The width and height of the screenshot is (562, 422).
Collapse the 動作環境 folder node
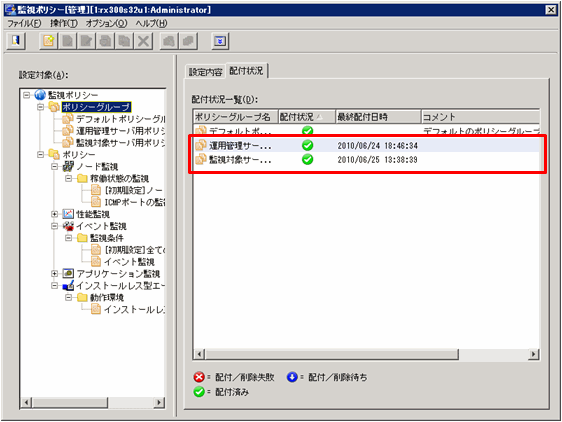click(x=68, y=297)
